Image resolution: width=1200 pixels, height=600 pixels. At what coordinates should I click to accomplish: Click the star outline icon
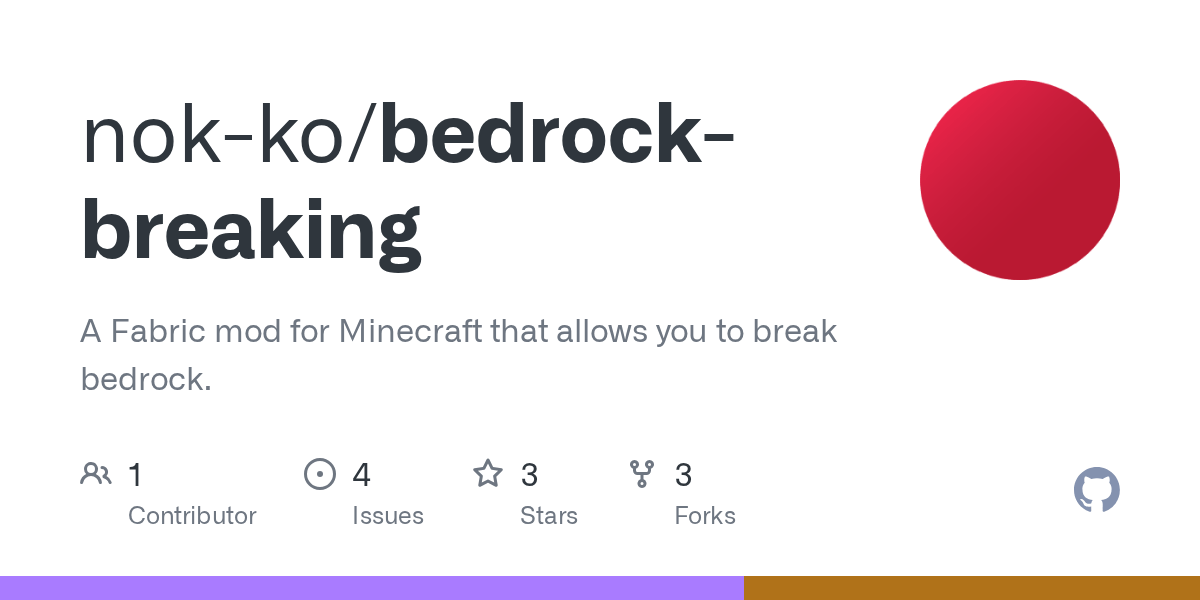point(487,474)
